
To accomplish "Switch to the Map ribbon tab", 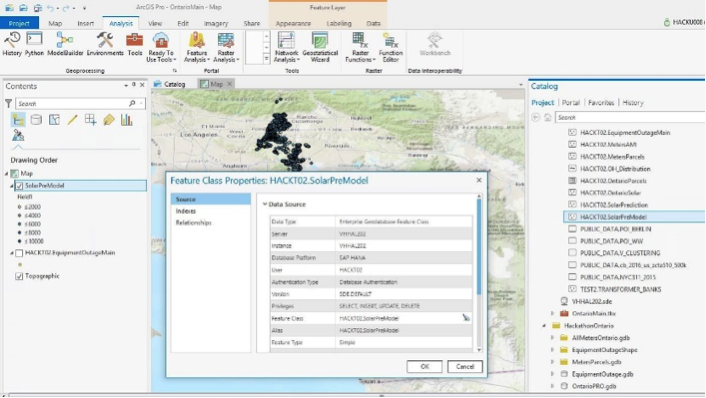I will 55,23.
